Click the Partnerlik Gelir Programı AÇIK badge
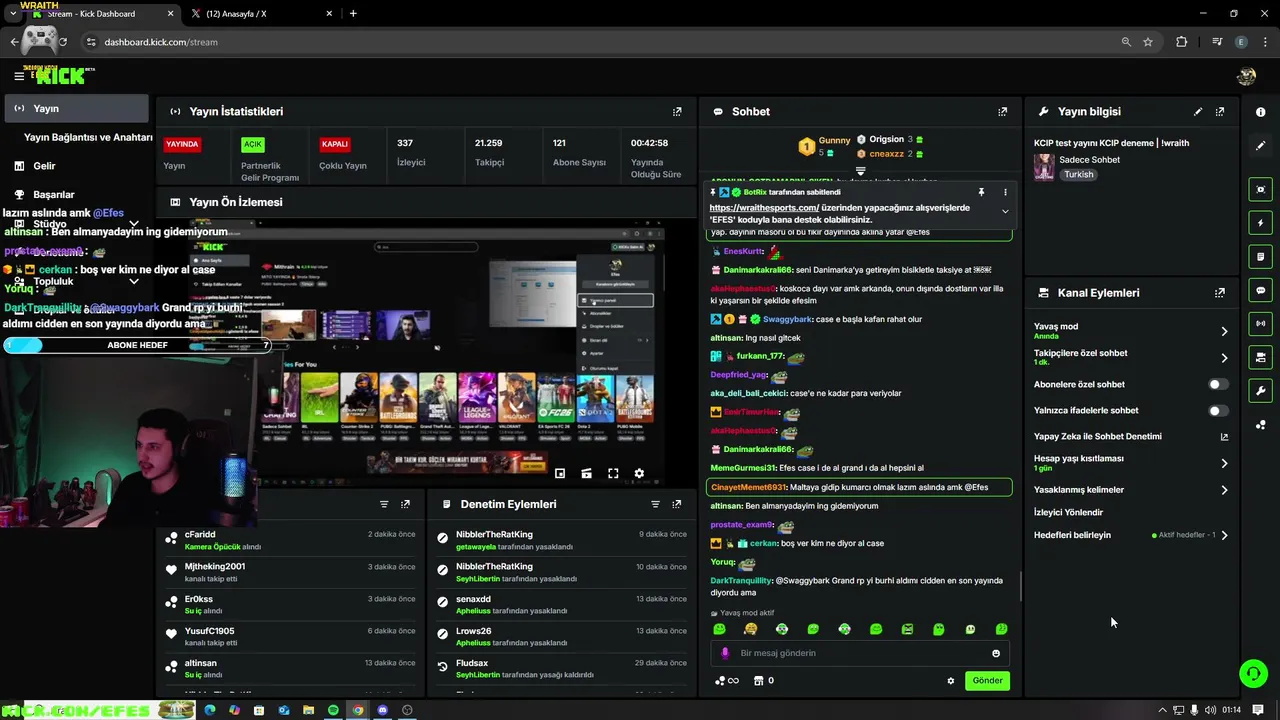This screenshot has height=720, width=1280. click(253, 144)
